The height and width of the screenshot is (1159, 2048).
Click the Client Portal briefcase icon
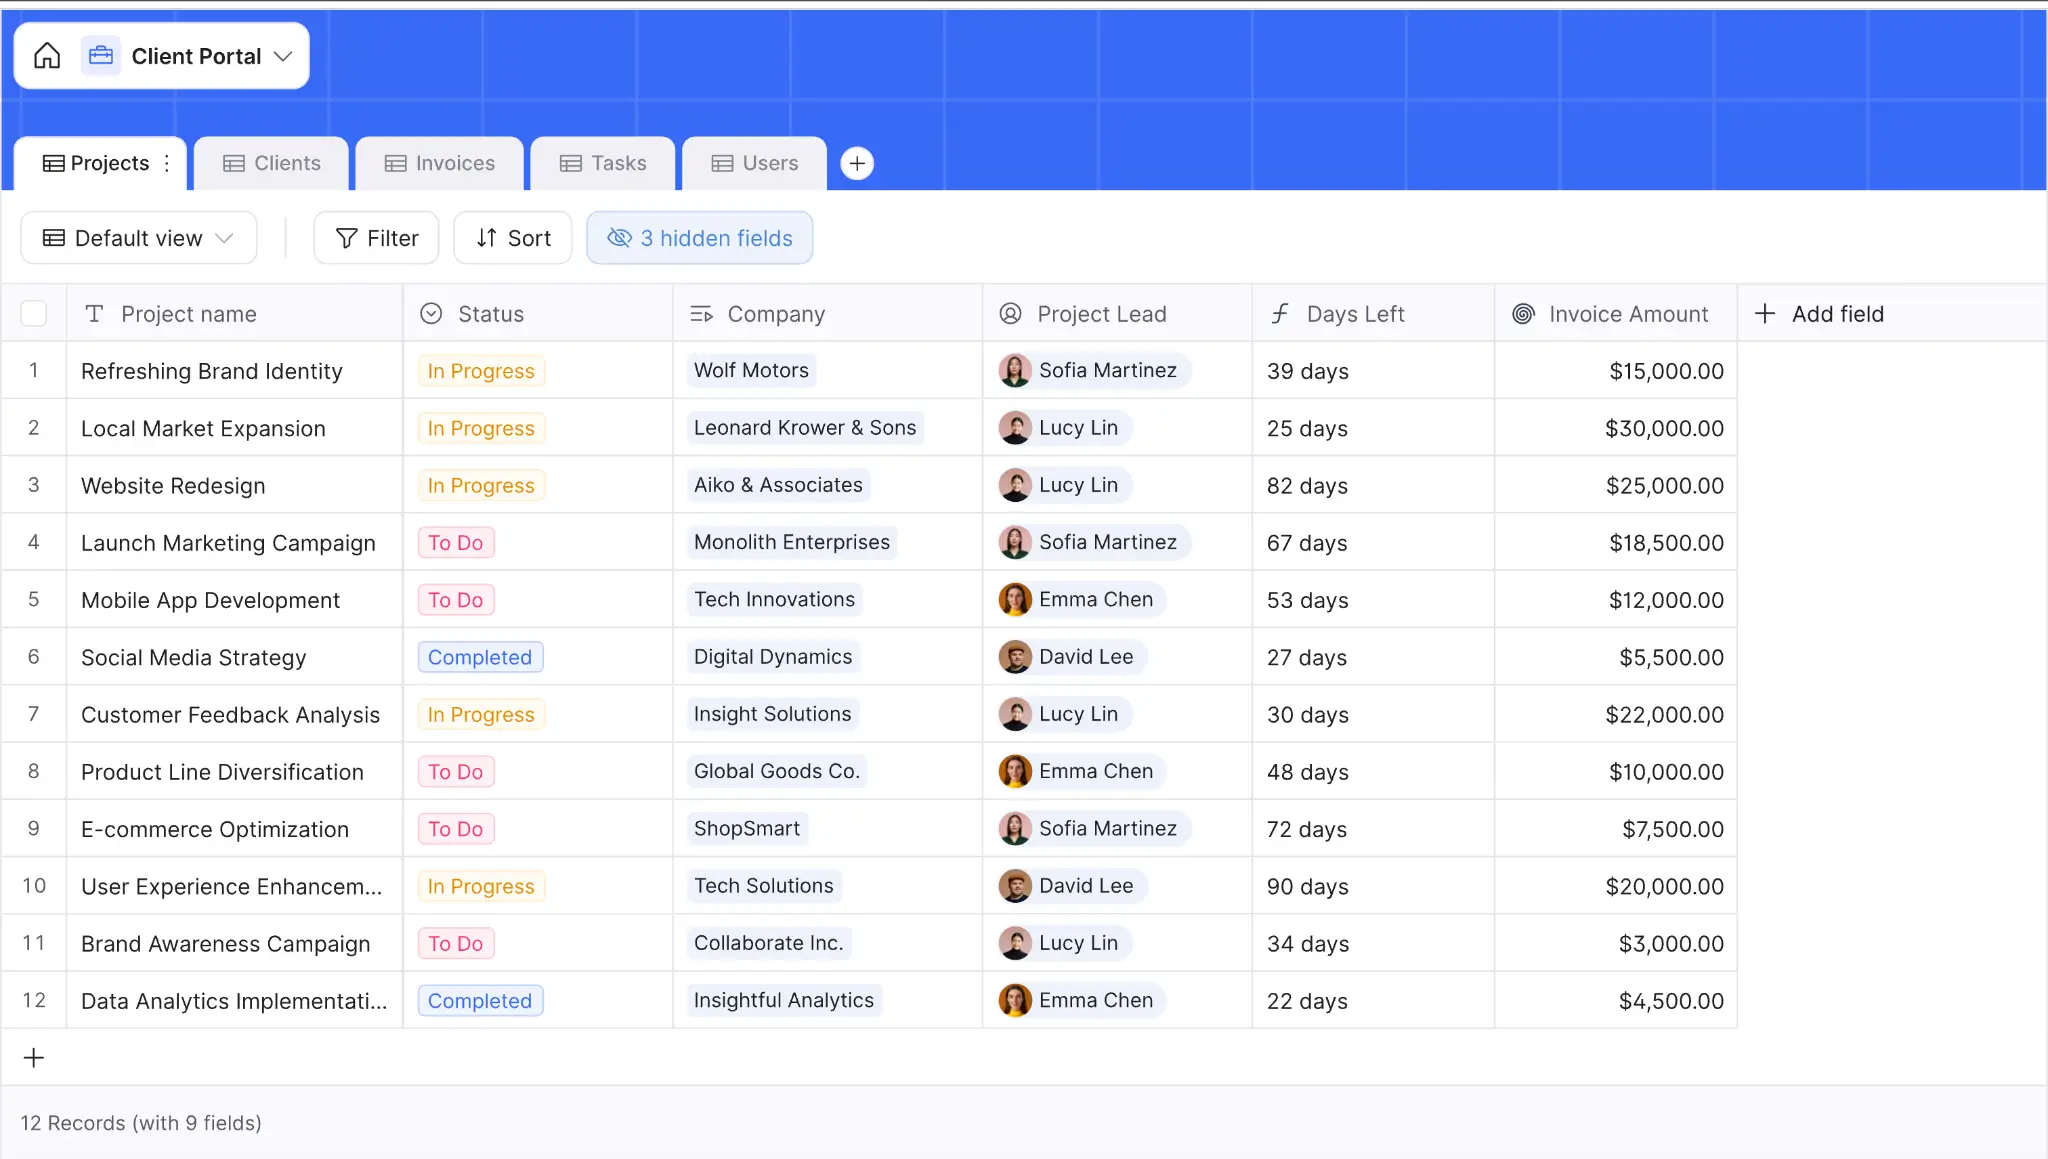coord(101,56)
